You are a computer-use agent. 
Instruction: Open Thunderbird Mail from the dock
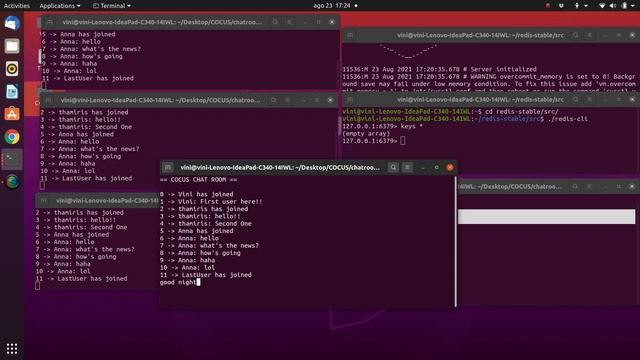pos(12,23)
